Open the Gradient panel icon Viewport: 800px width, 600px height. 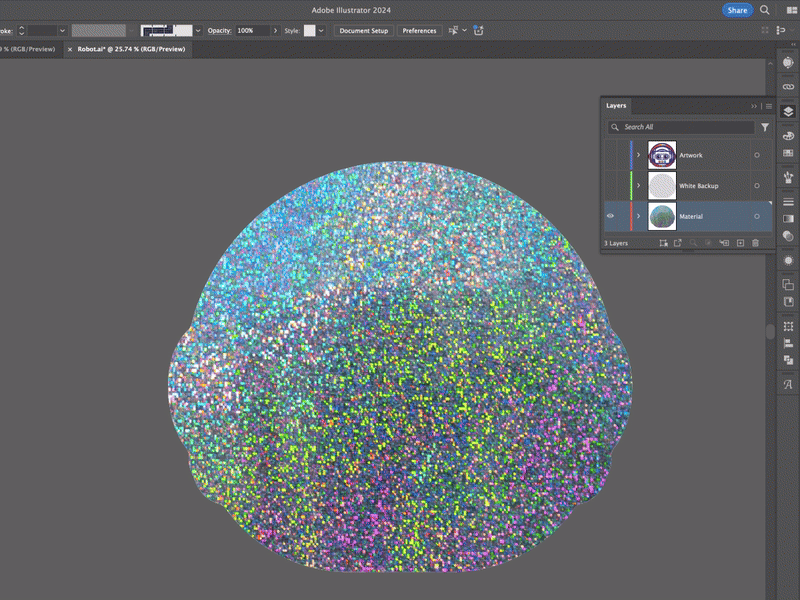(x=788, y=219)
